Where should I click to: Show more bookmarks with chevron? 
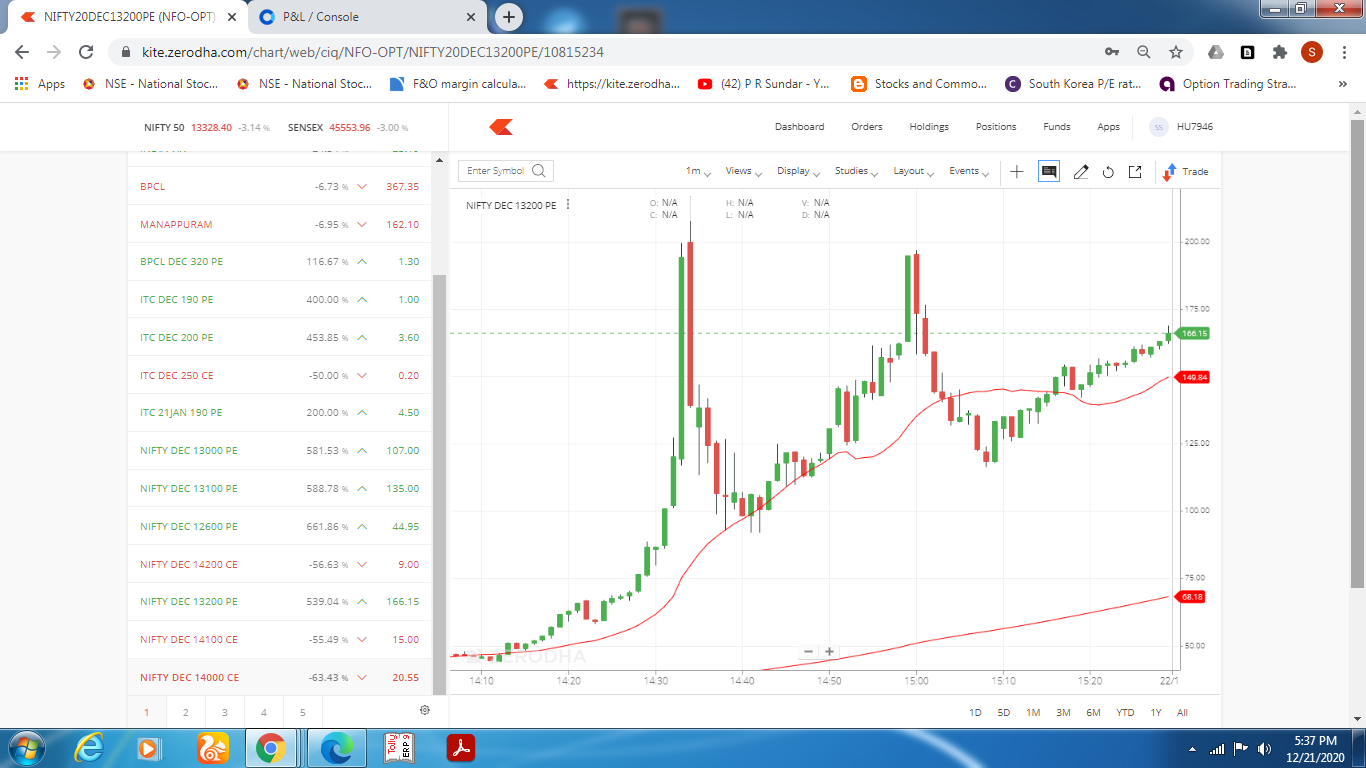[1342, 84]
